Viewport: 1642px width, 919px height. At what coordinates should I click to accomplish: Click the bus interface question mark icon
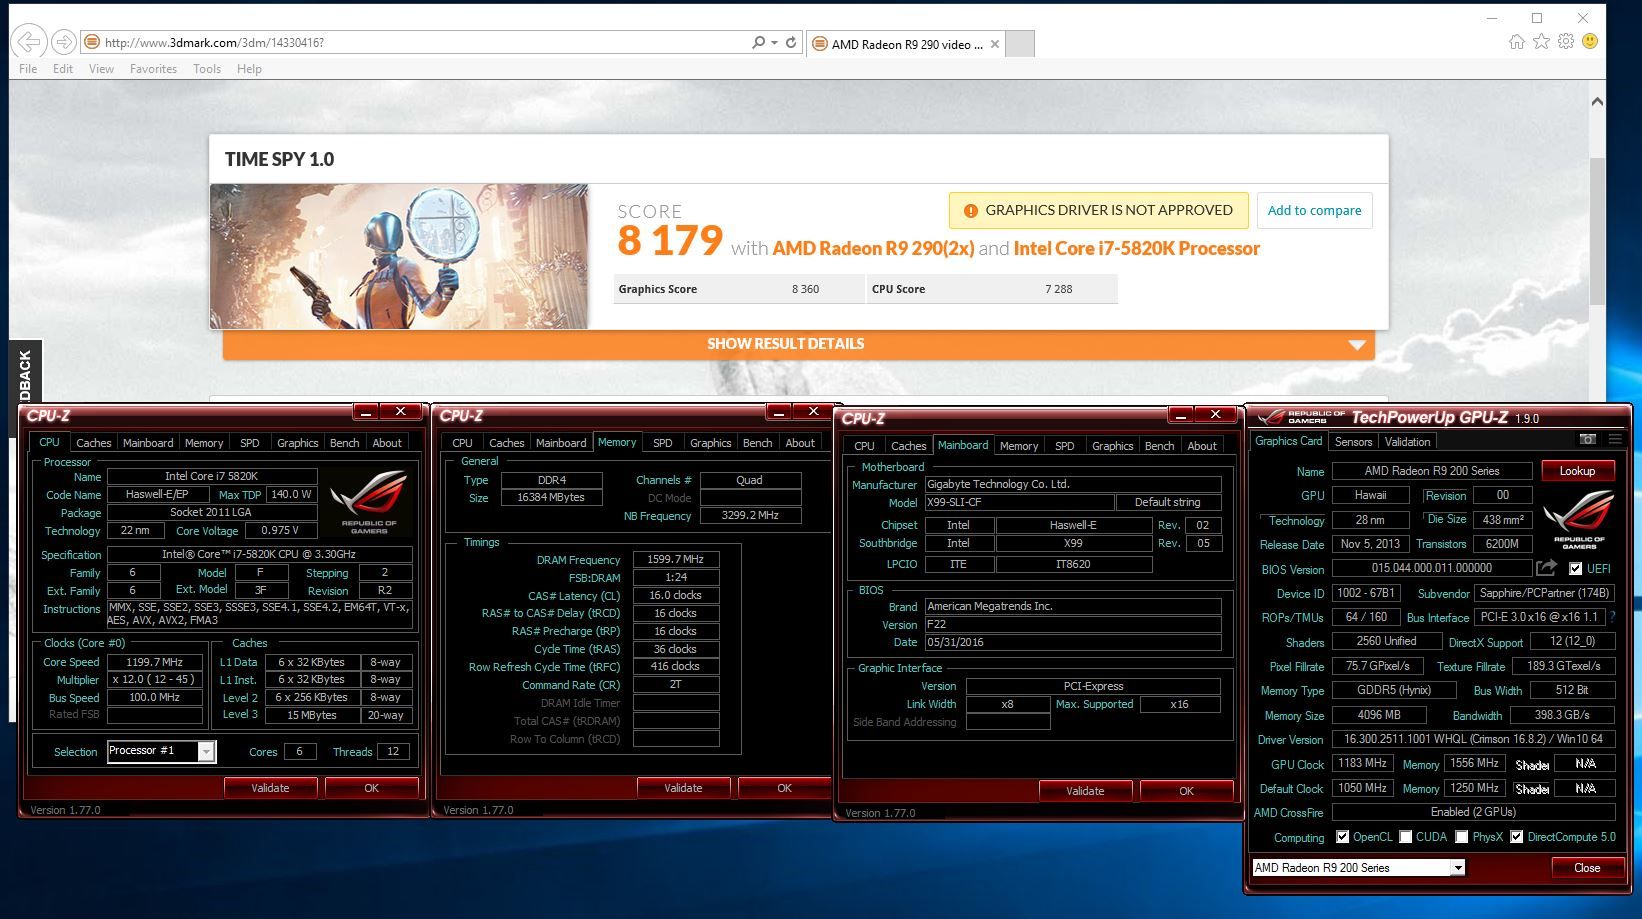point(1612,618)
